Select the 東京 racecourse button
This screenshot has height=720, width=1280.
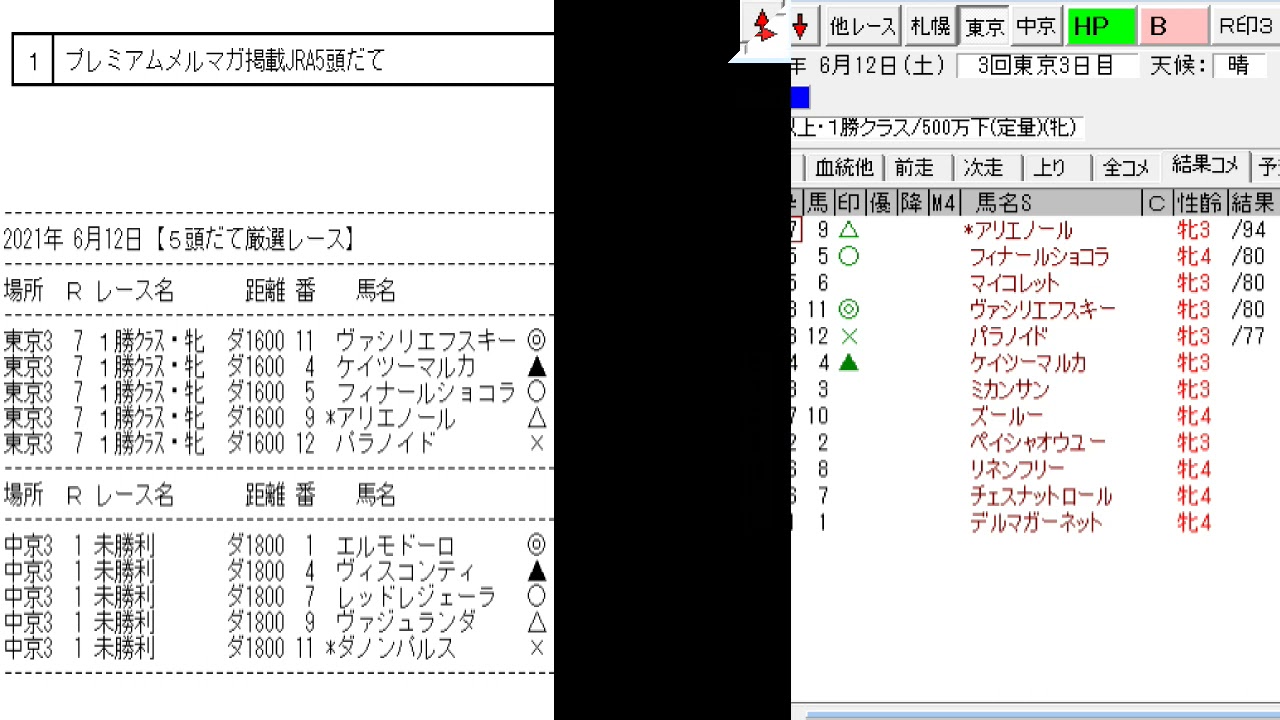pos(985,27)
